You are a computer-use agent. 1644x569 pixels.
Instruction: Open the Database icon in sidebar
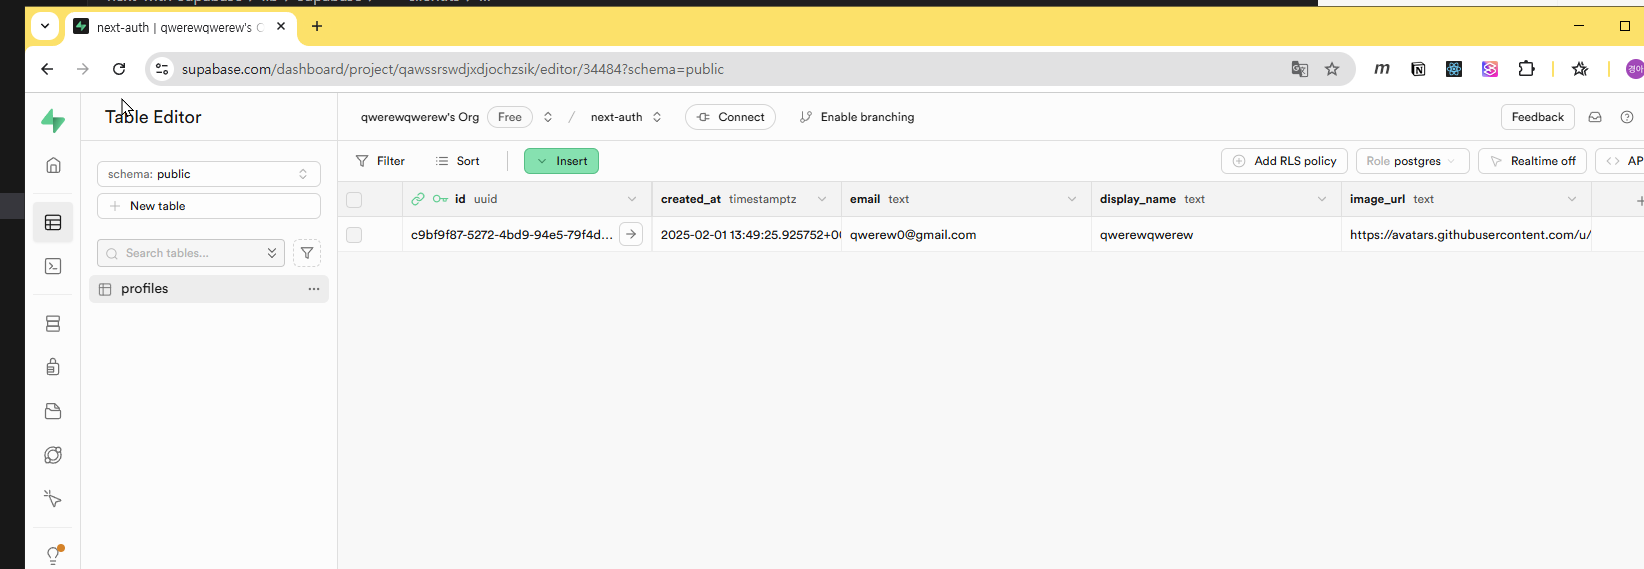[53, 324]
